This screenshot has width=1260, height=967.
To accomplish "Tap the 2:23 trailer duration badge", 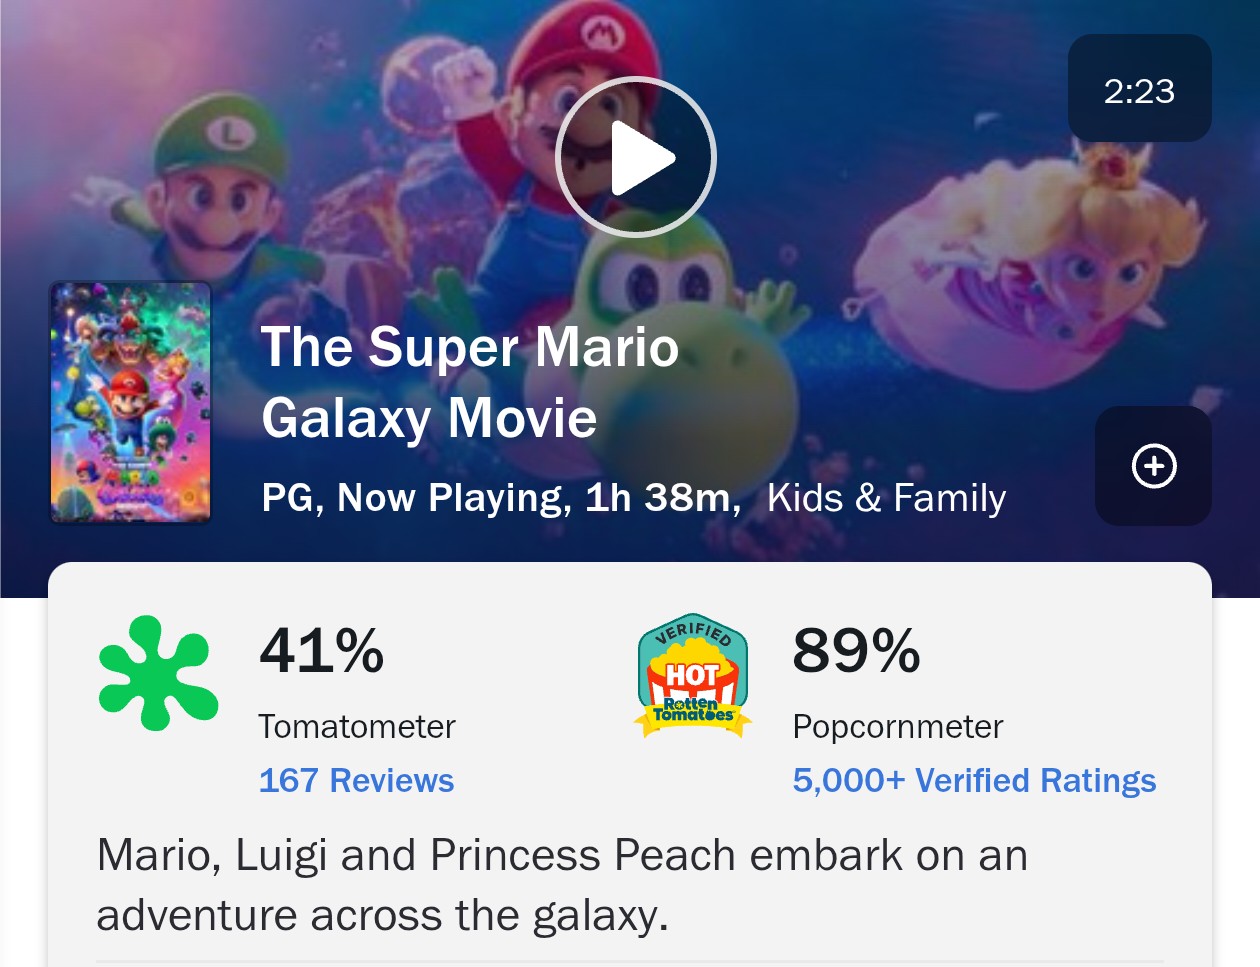I will (1139, 90).
